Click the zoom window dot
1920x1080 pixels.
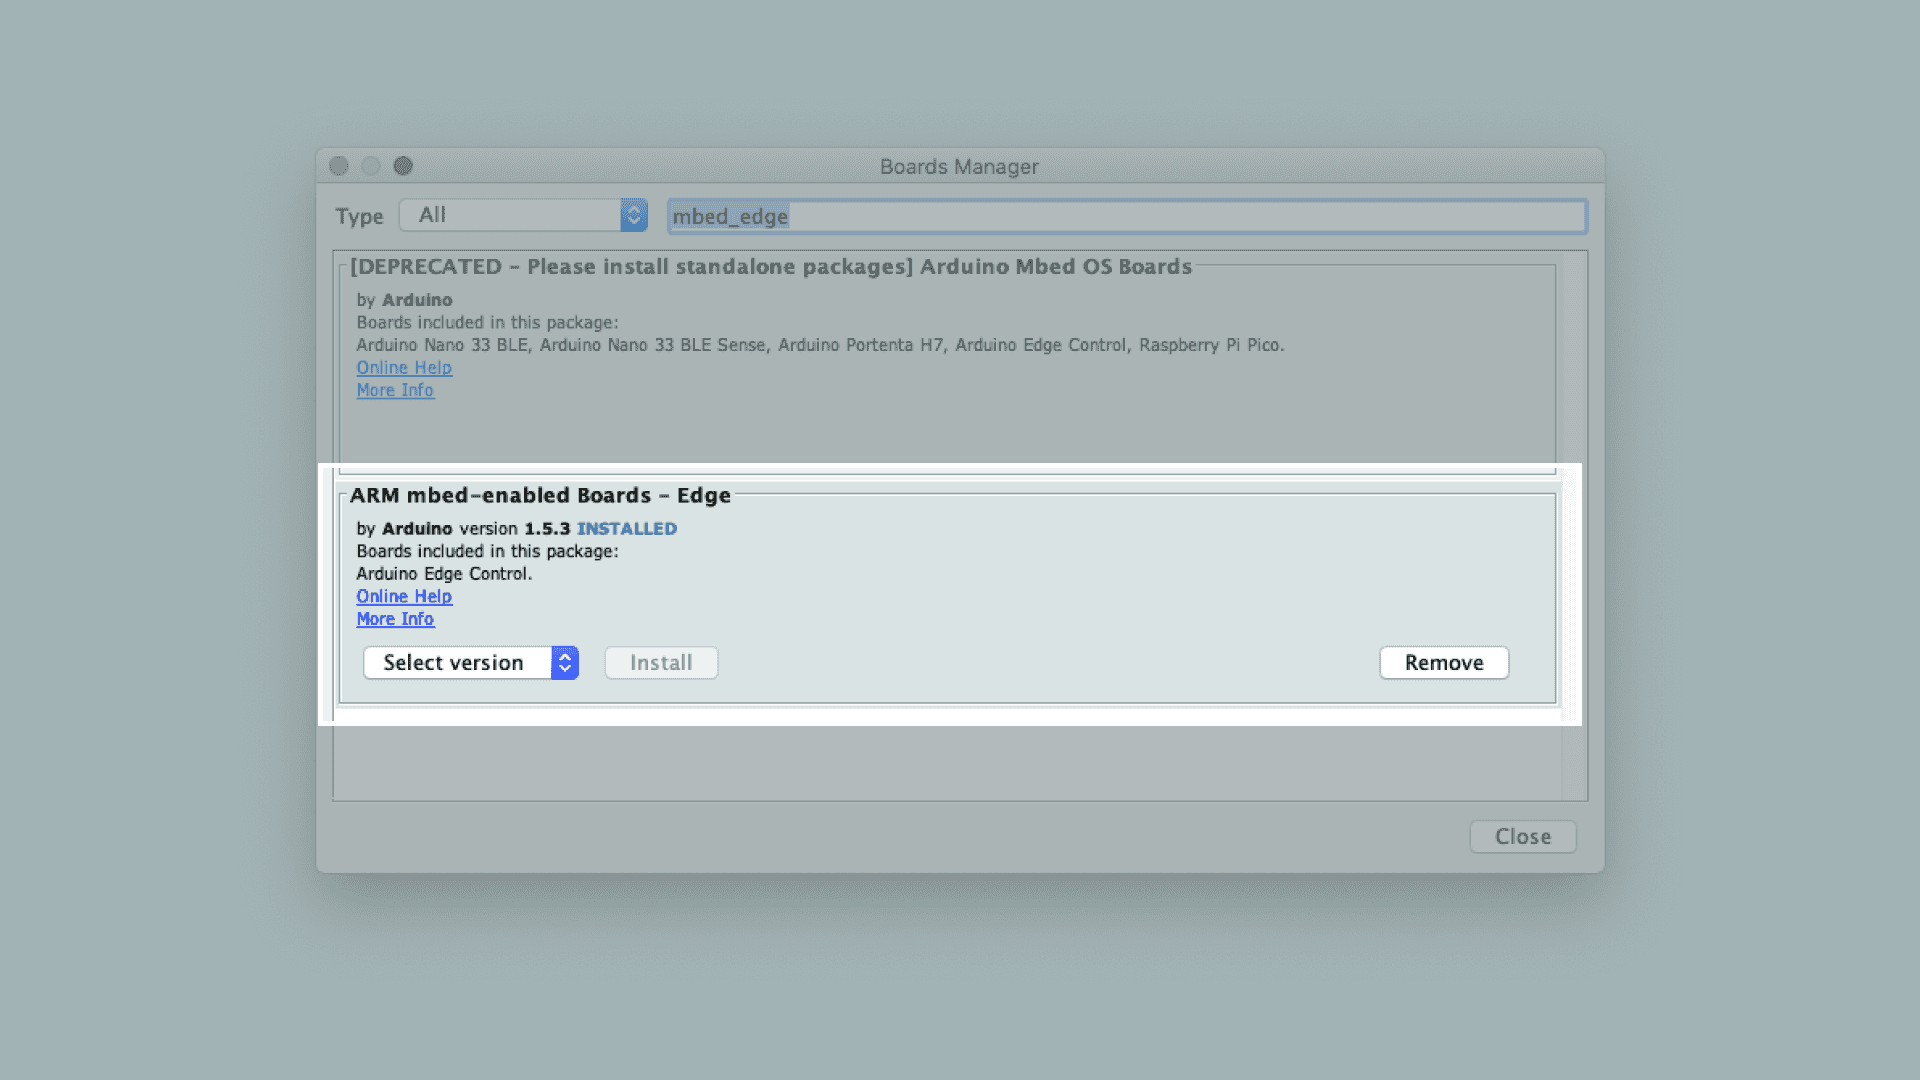403,166
